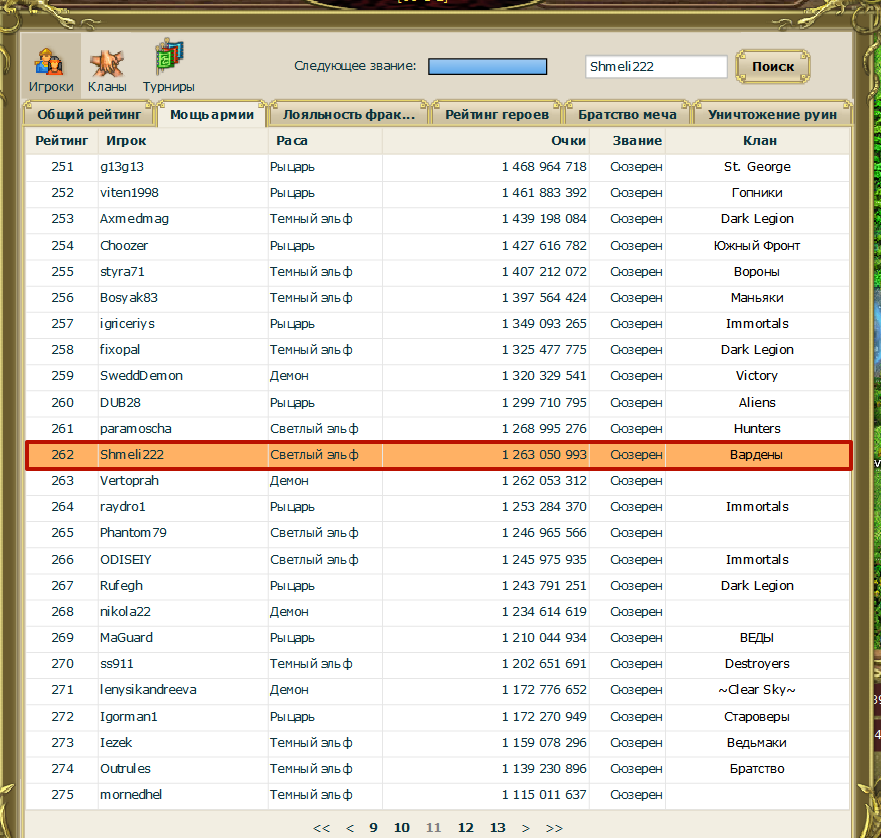Open the Братство меча tab
This screenshot has height=838, width=881.
point(628,114)
